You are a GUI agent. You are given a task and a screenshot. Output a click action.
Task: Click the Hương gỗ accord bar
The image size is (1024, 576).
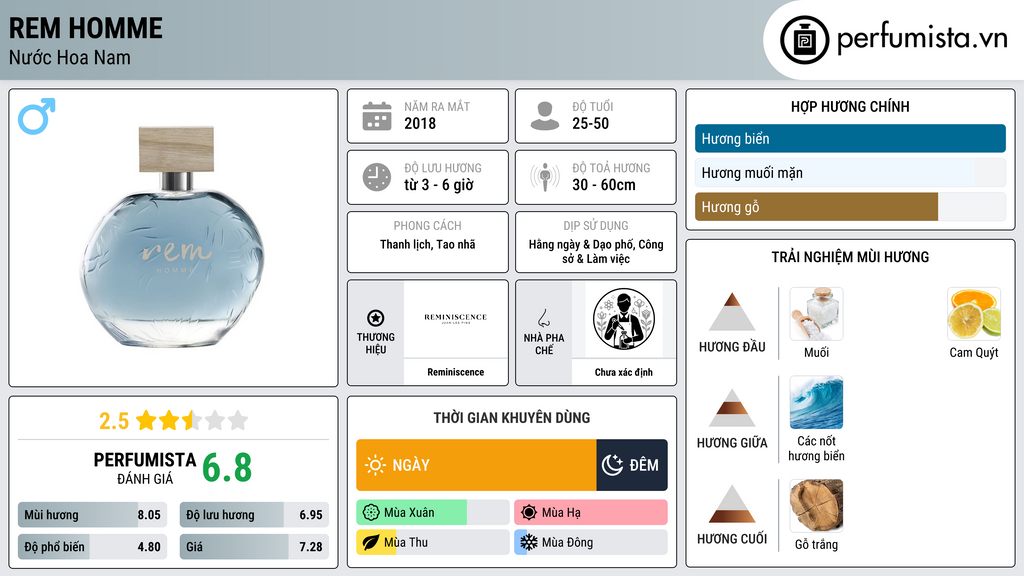tap(850, 206)
